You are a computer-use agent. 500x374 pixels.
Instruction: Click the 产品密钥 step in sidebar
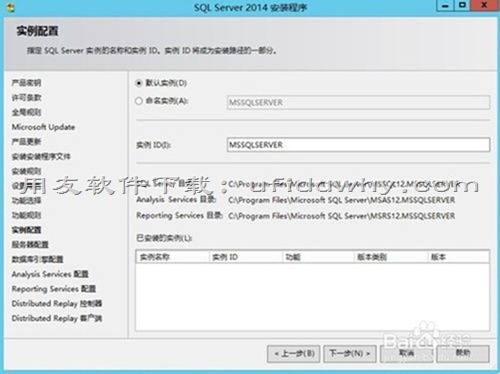coord(26,83)
